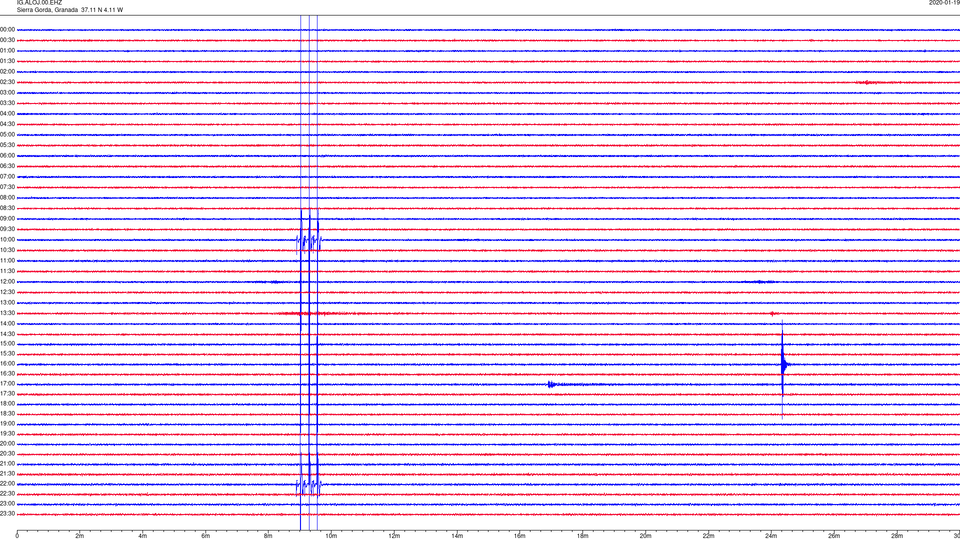Click the 'Sierra Gorda, Granada 37.11 N 4.11 W' label
Screen dimensions: 960x540
coord(70,10)
